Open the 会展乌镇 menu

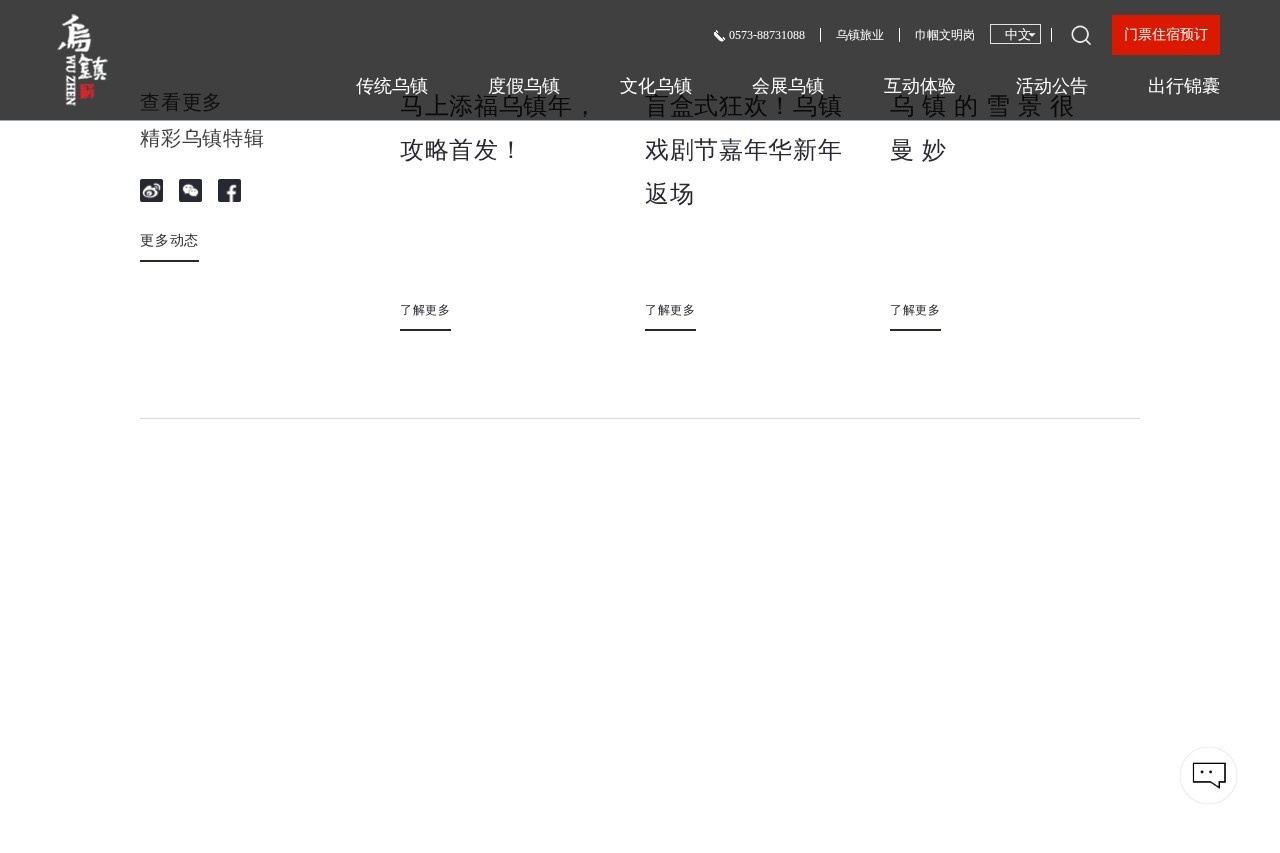[788, 86]
